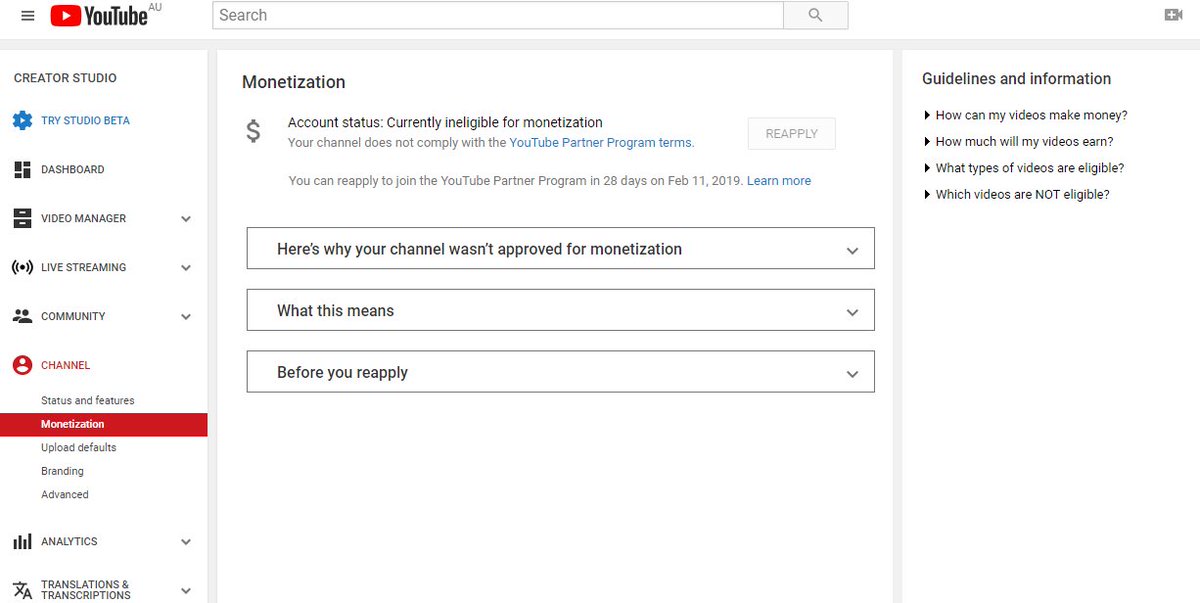This screenshot has height=603, width=1200.
Task: Click the Creator Studio heading
Action: [65, 78]
